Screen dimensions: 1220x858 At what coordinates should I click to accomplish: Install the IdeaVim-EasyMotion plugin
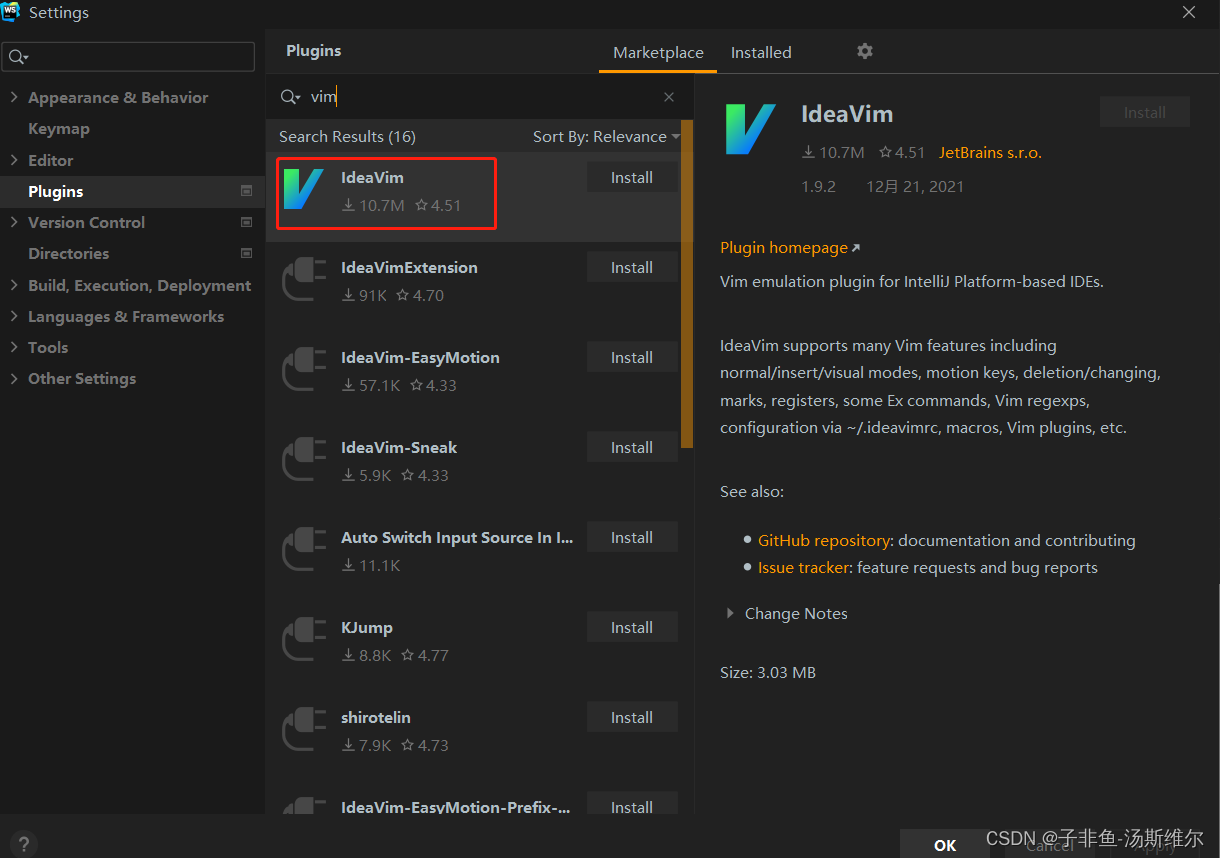pos(632,357)
